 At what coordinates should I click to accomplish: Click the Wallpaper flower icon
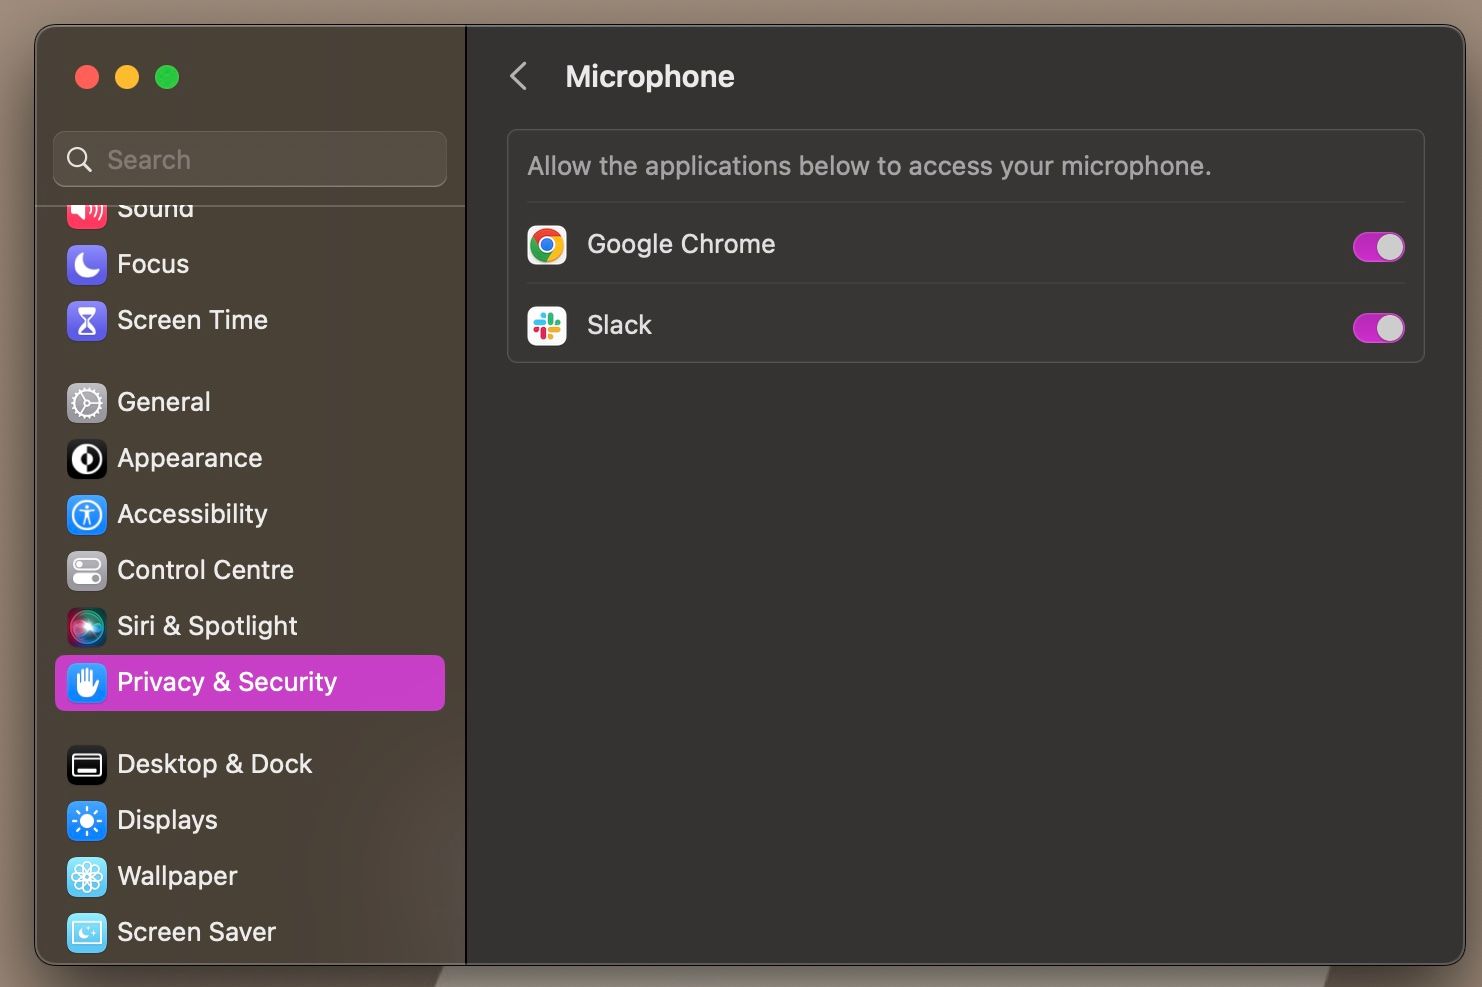point(86,876)
